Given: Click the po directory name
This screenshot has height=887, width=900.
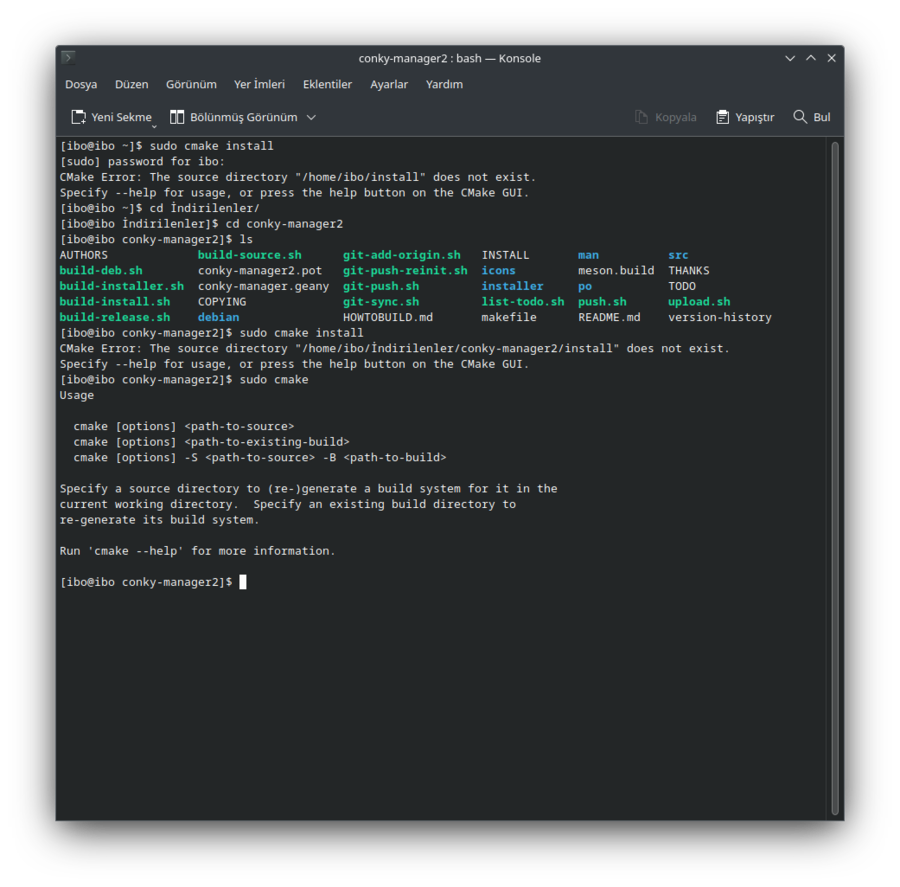Looking at the screenshot, I should [585, 286].
